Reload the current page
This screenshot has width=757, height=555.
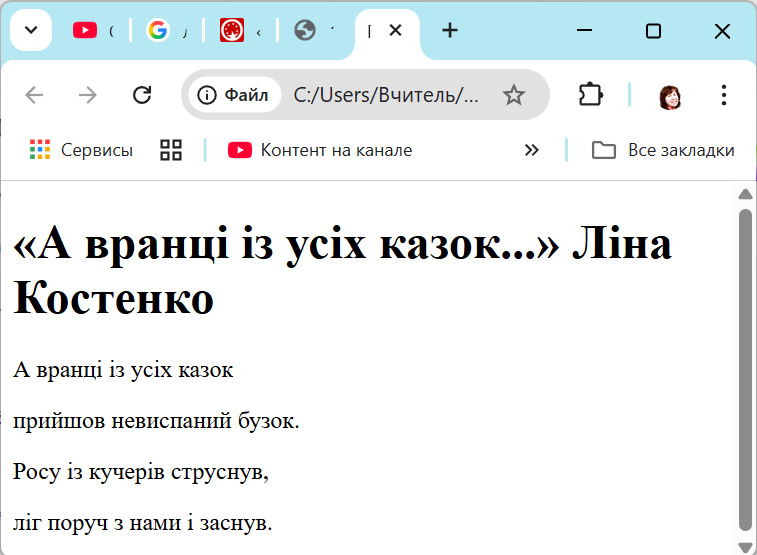(142, 95)
